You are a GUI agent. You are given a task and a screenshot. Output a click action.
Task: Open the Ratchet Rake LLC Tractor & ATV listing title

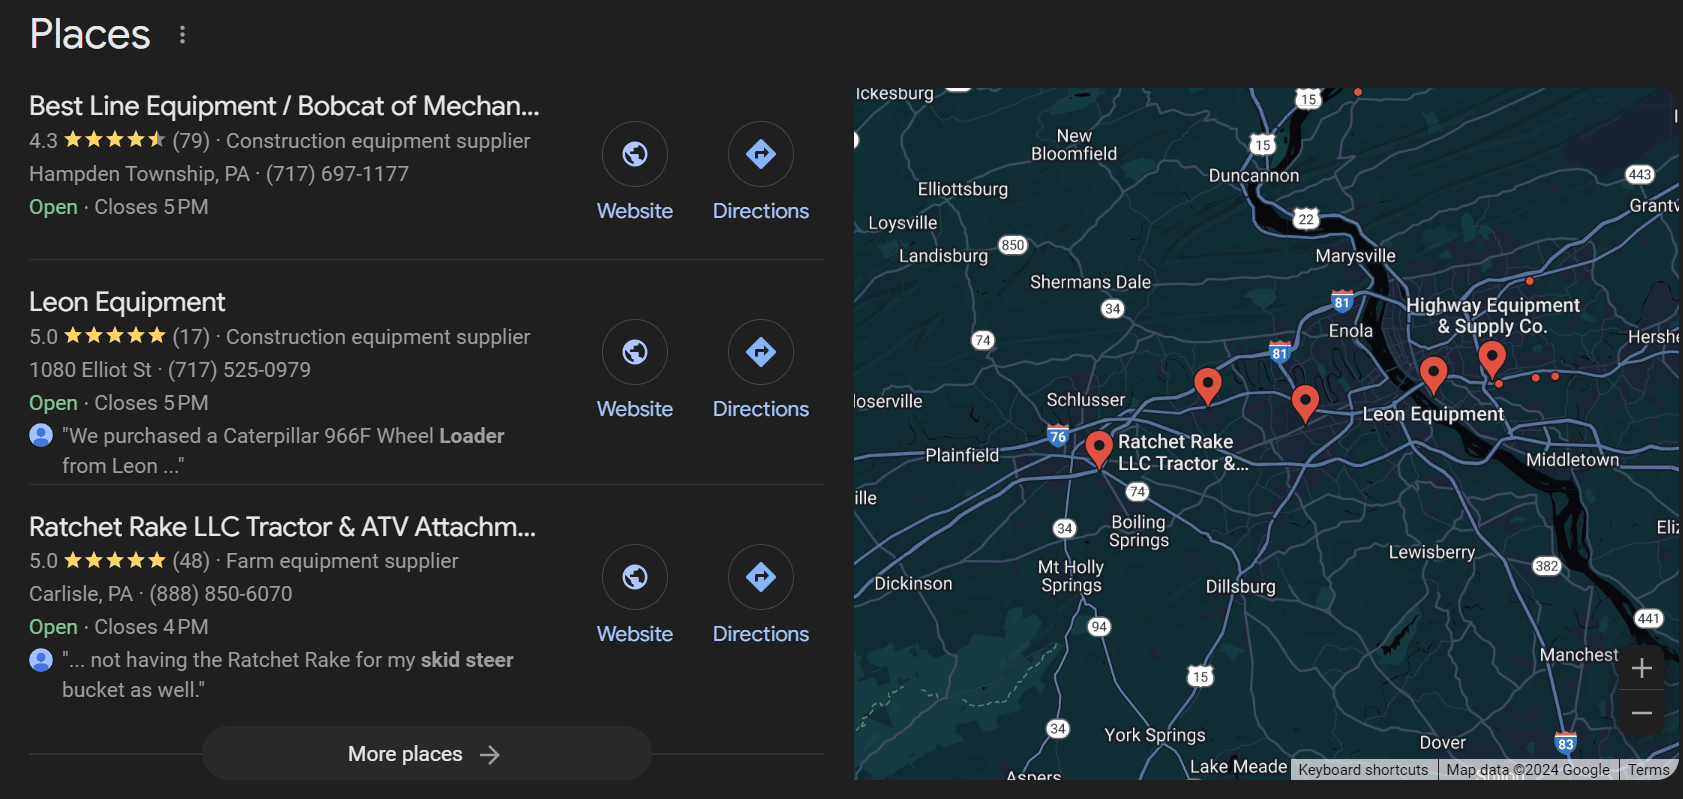[x=282, y=527]
